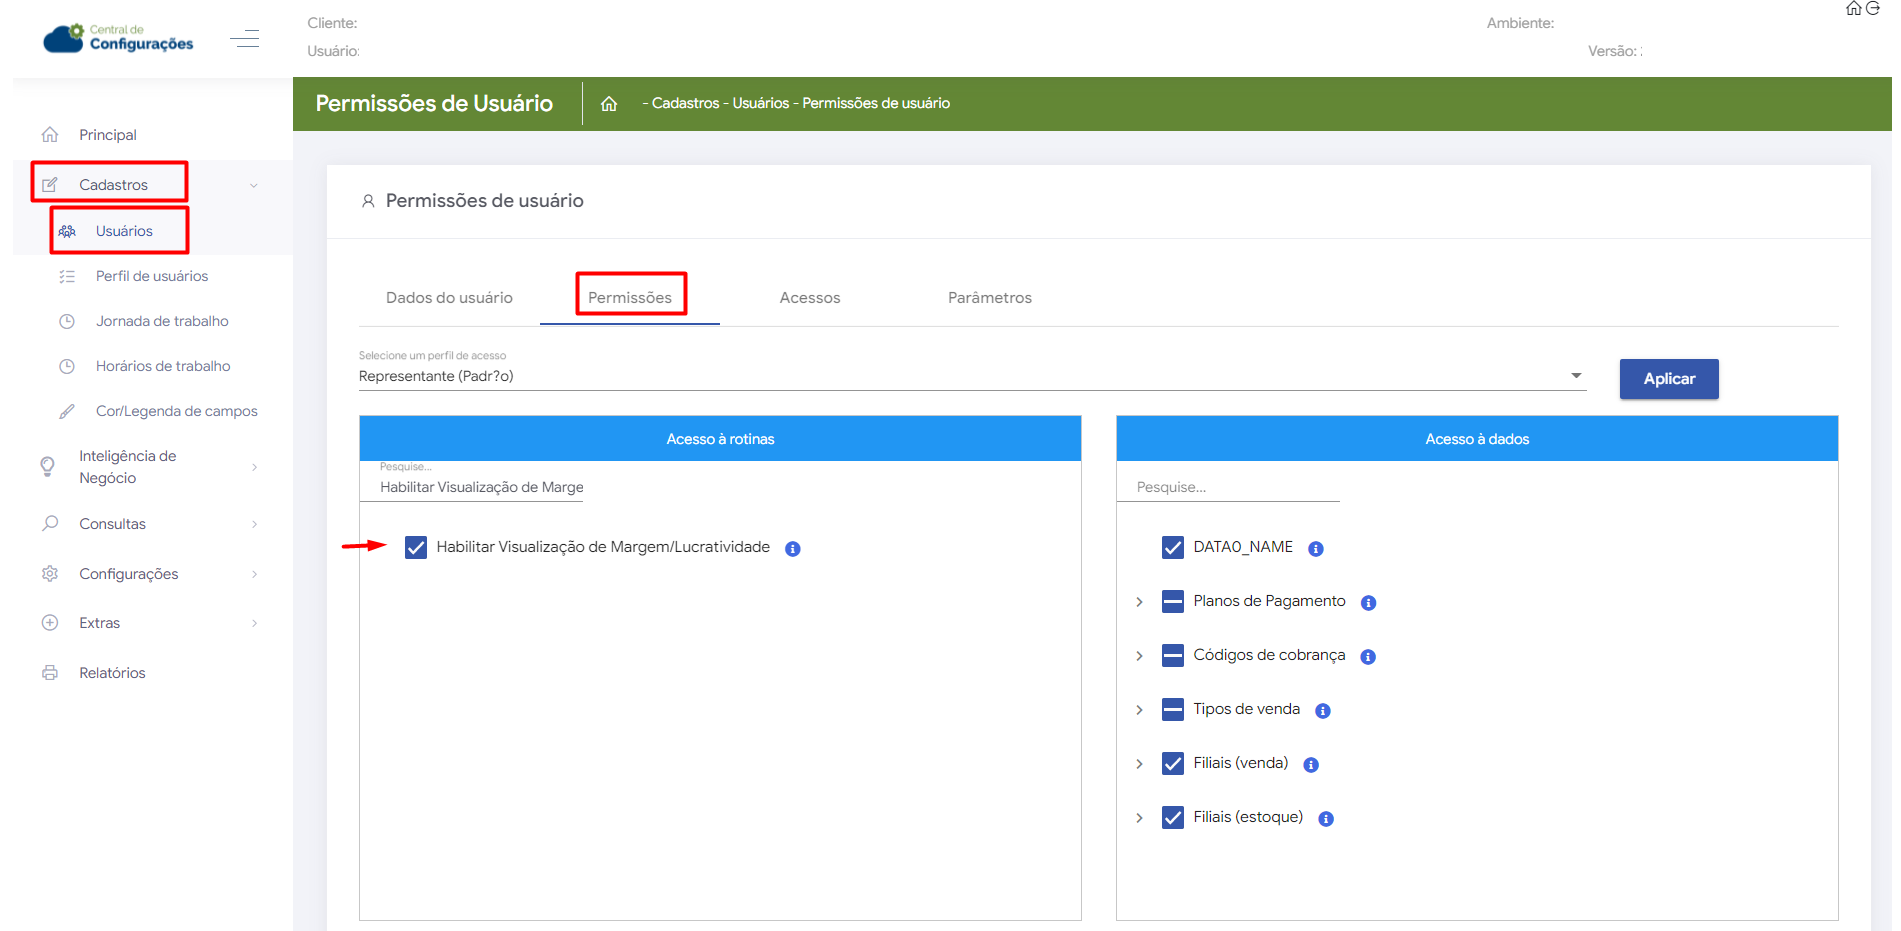This screenshot has width=1901, height=931.
Task: Switch to the Parâmetros tab
Action: (989, 298)
